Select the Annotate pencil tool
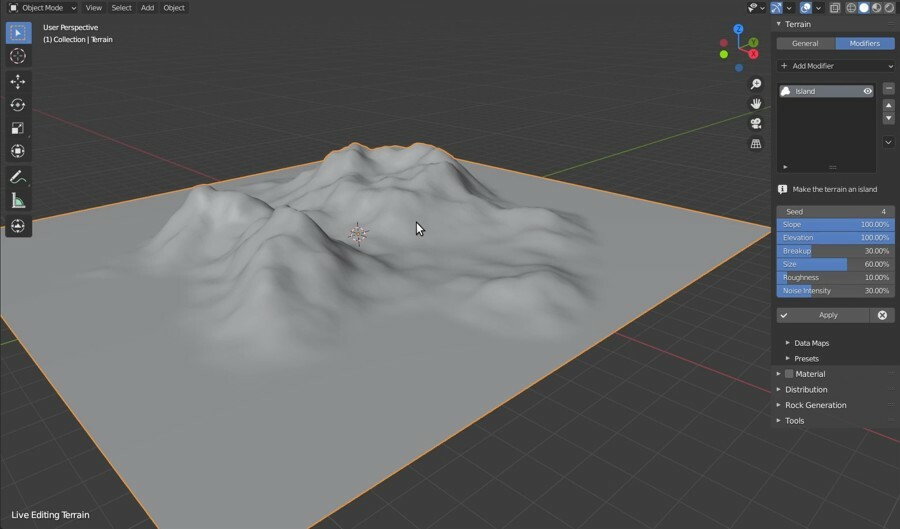Image resolution: width=900 pixels, height=529 pixels. point(18,178)
